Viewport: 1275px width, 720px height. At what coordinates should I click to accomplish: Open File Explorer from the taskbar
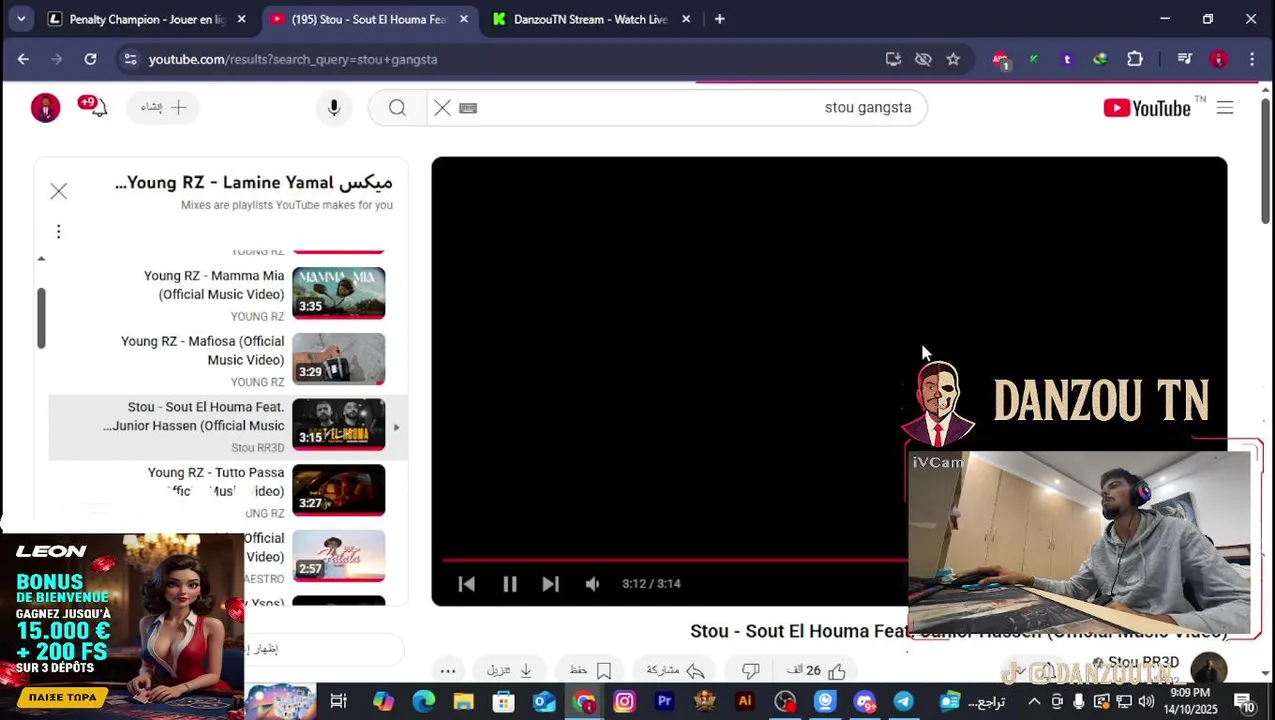tap(463, 701)
